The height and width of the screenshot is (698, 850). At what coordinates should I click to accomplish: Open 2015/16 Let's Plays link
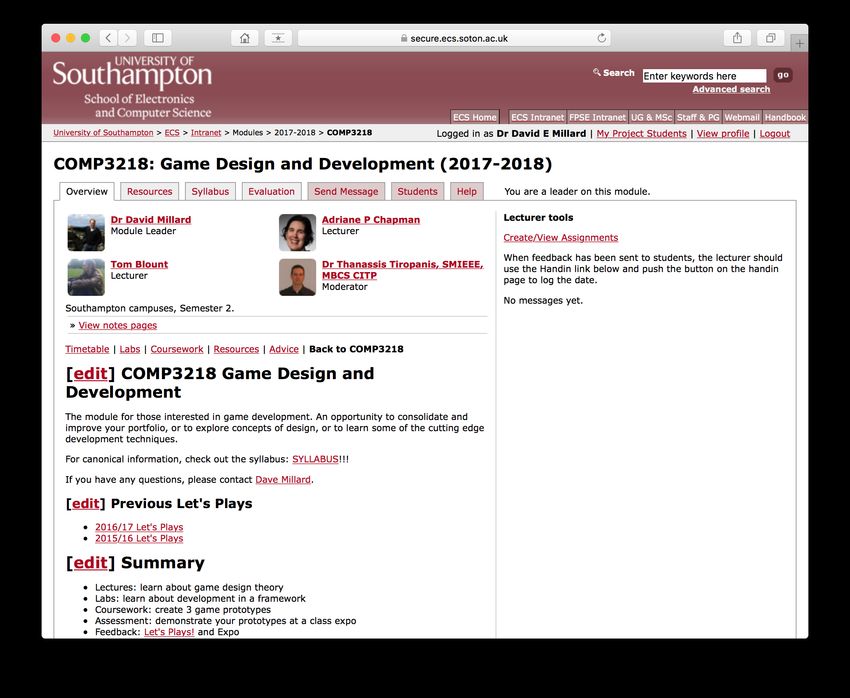click(x=139, y=538)
